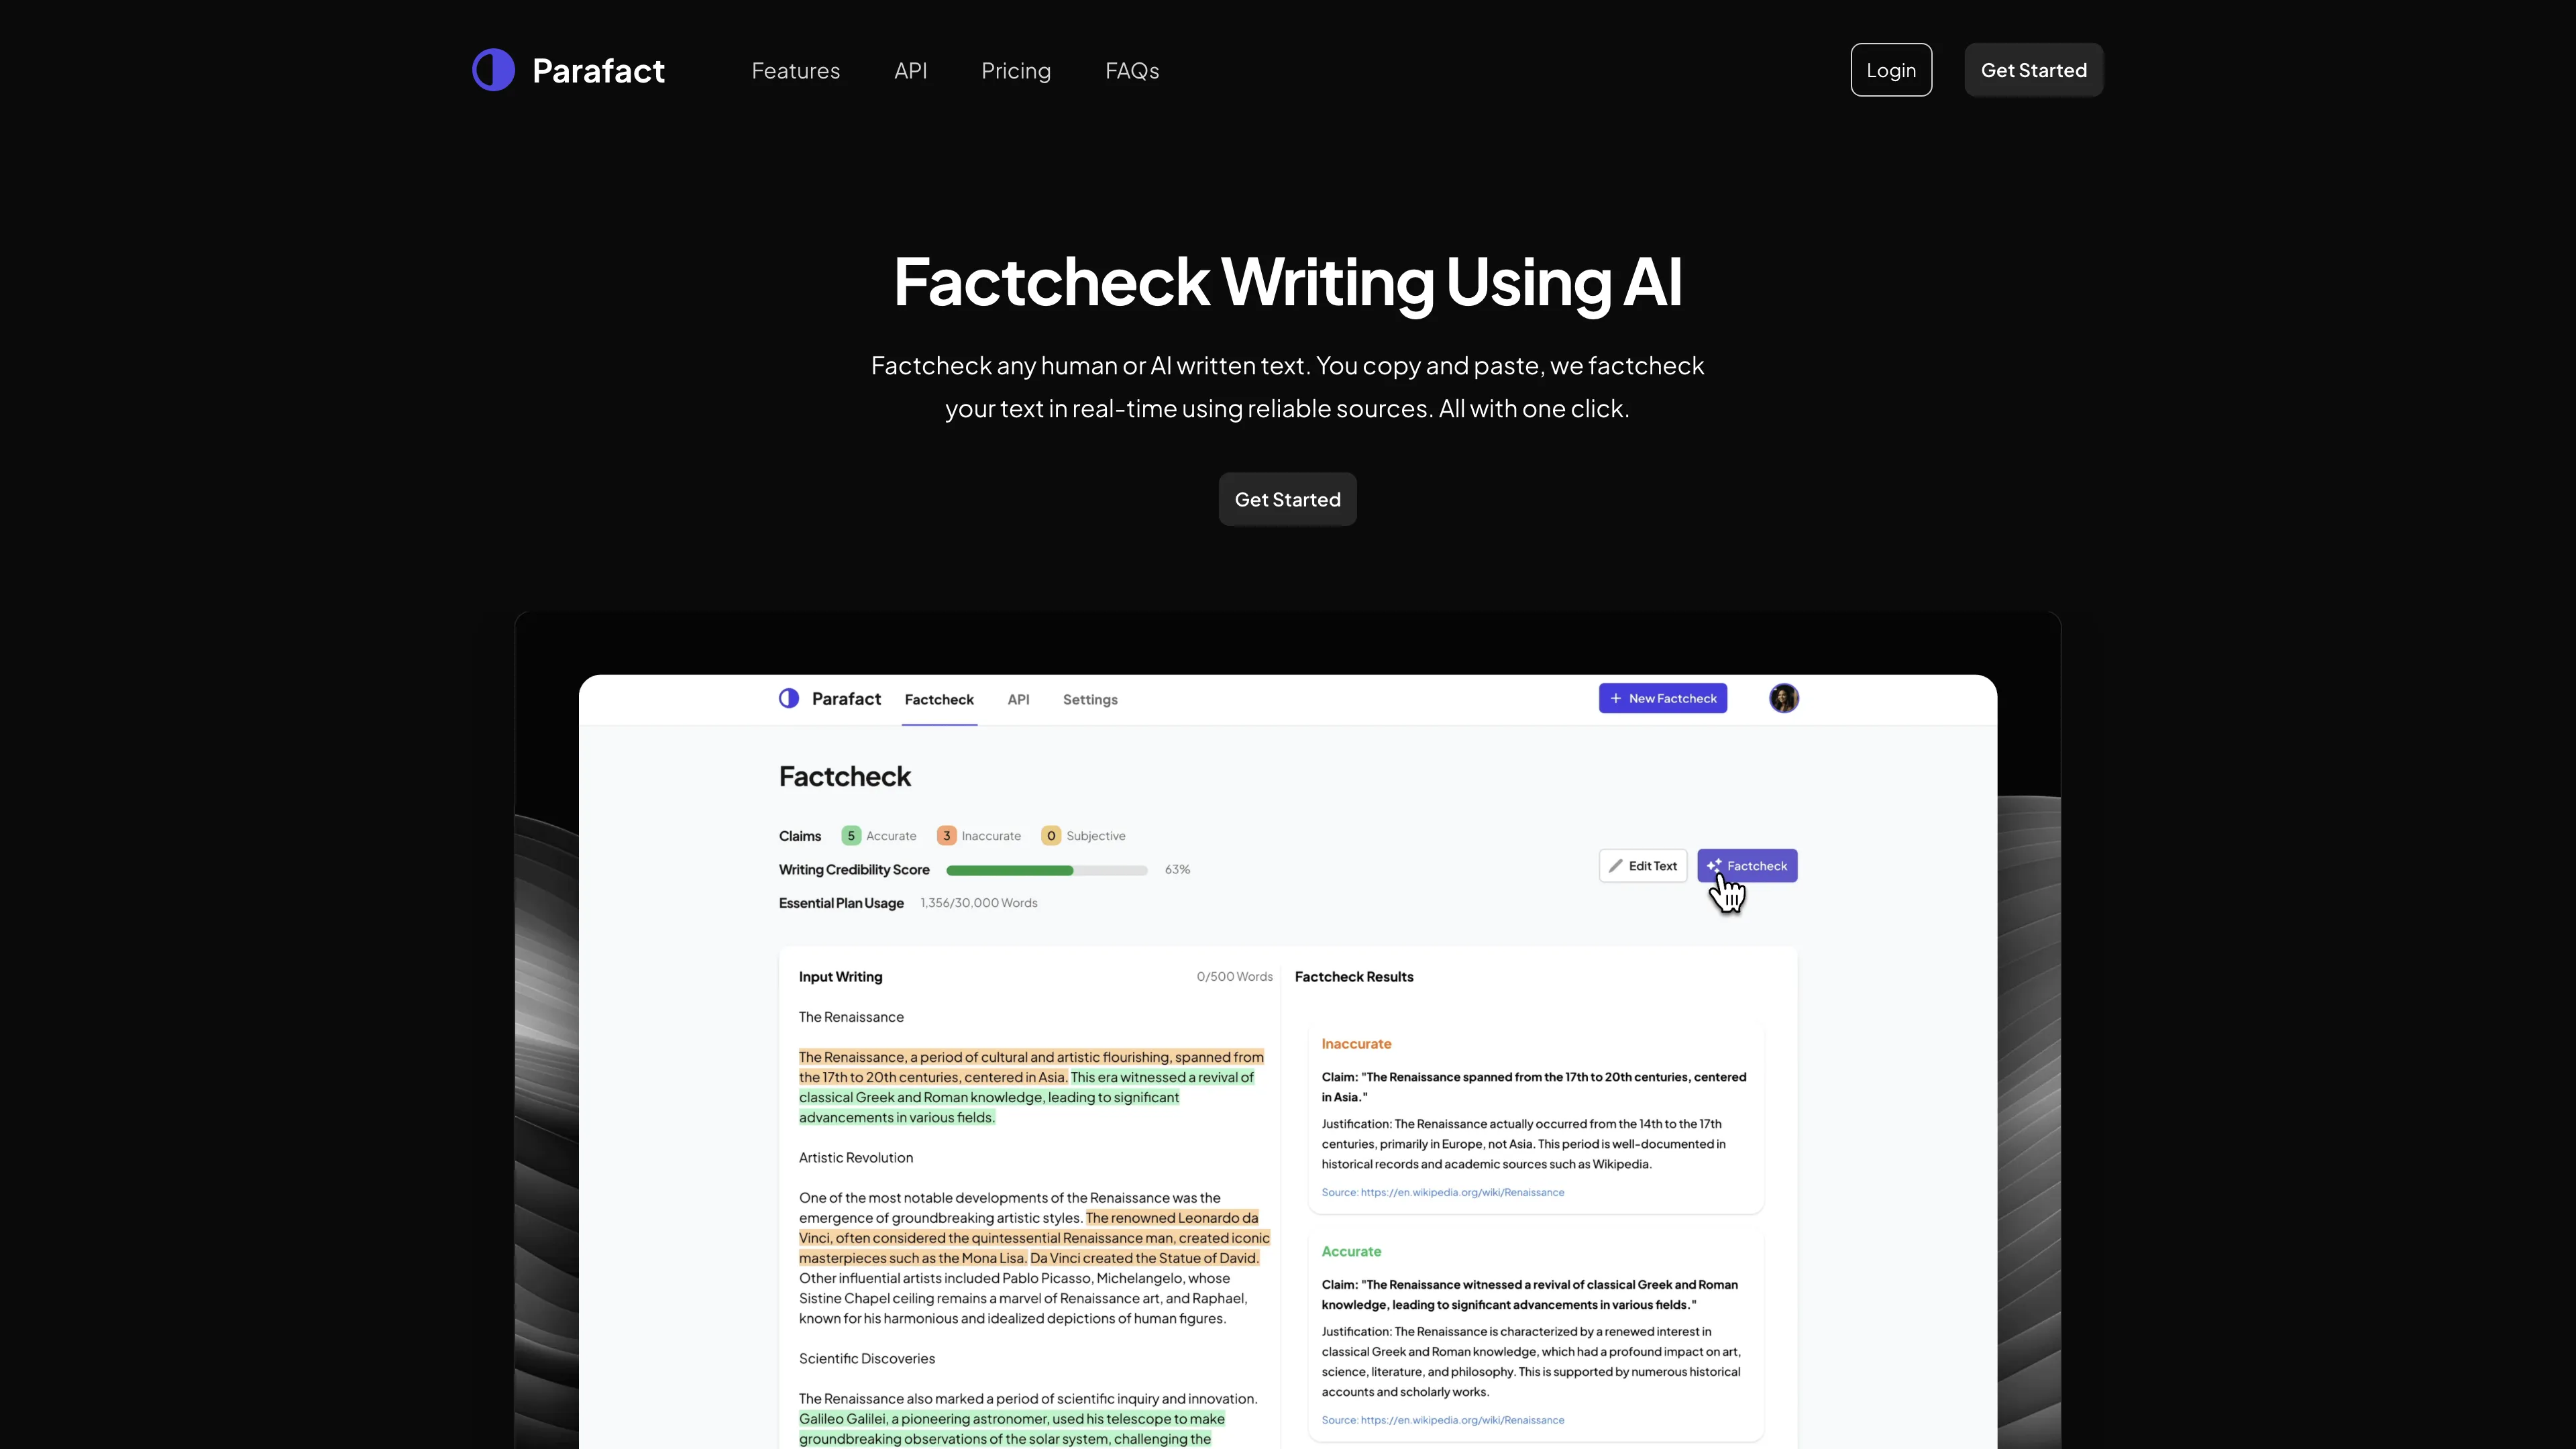The image size is (2576, 1449).
Task: Expand Essential Plan Usage details
Action: click(841, 902)
